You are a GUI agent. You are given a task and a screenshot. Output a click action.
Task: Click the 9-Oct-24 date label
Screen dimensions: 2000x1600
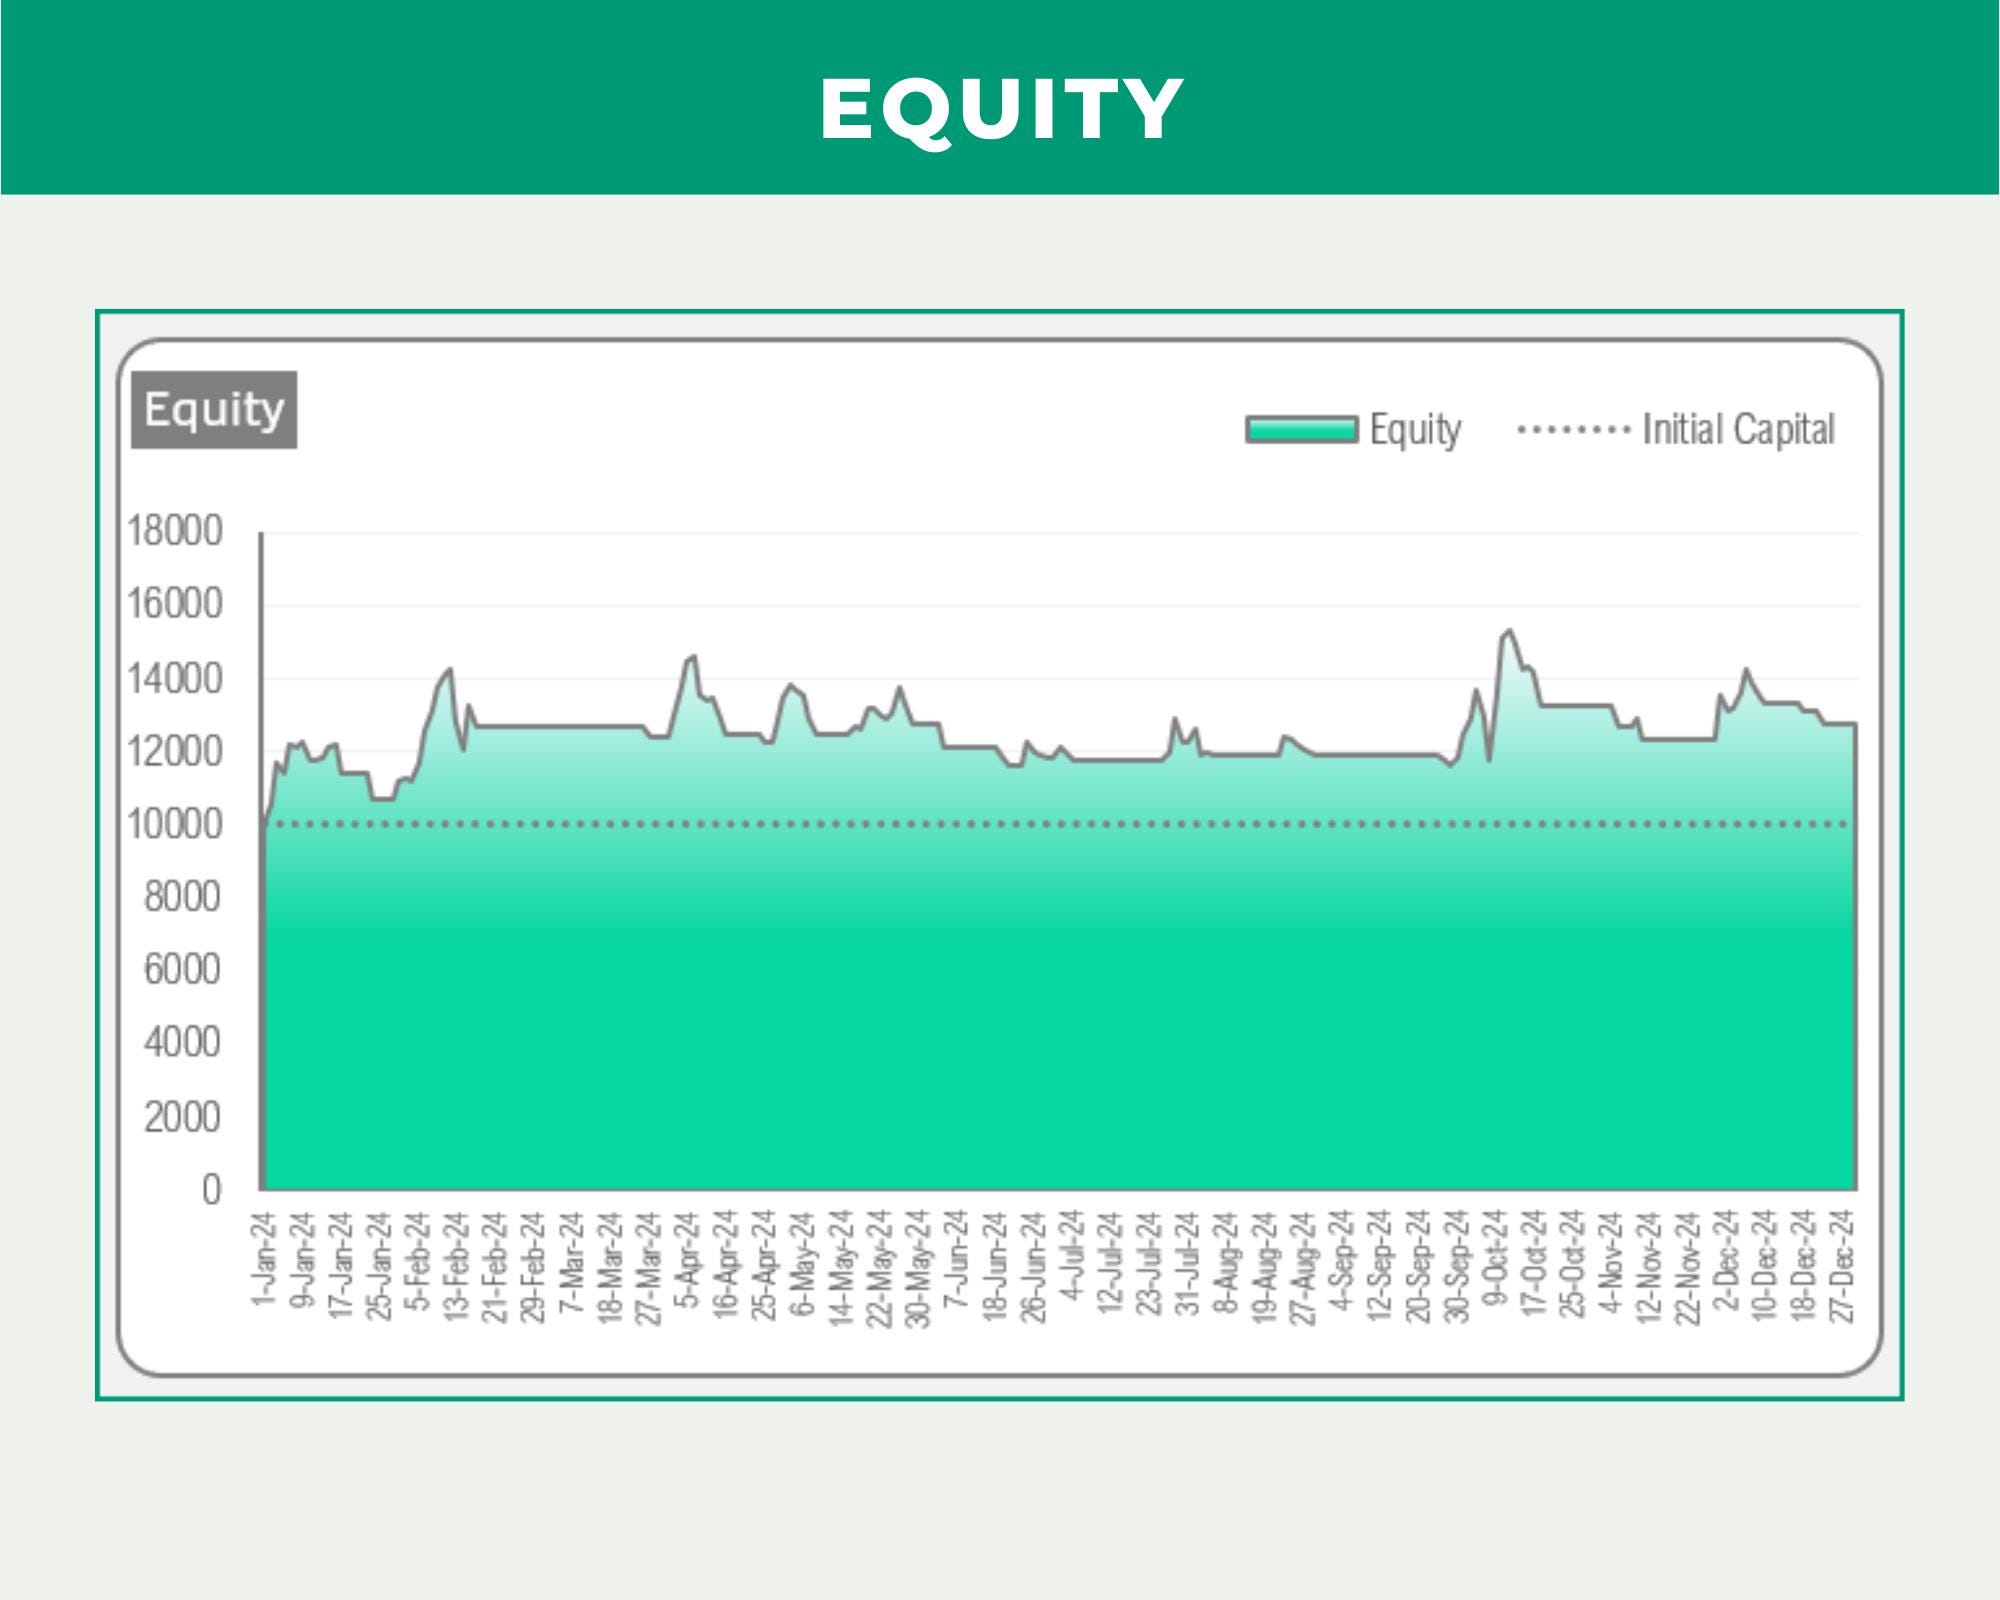pos(1496,1257)
